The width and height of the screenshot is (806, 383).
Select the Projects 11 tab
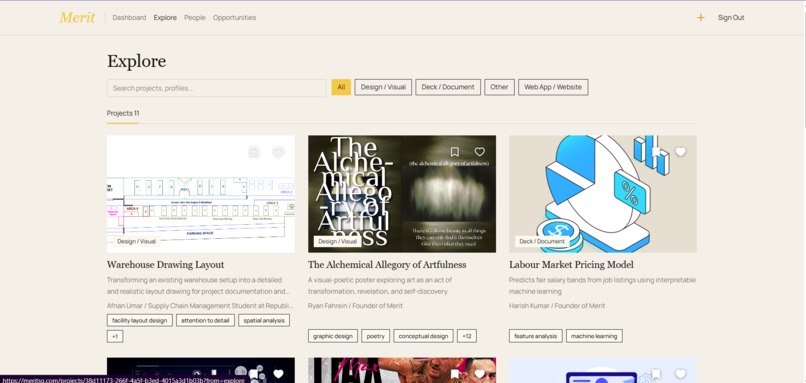point(123,113)
